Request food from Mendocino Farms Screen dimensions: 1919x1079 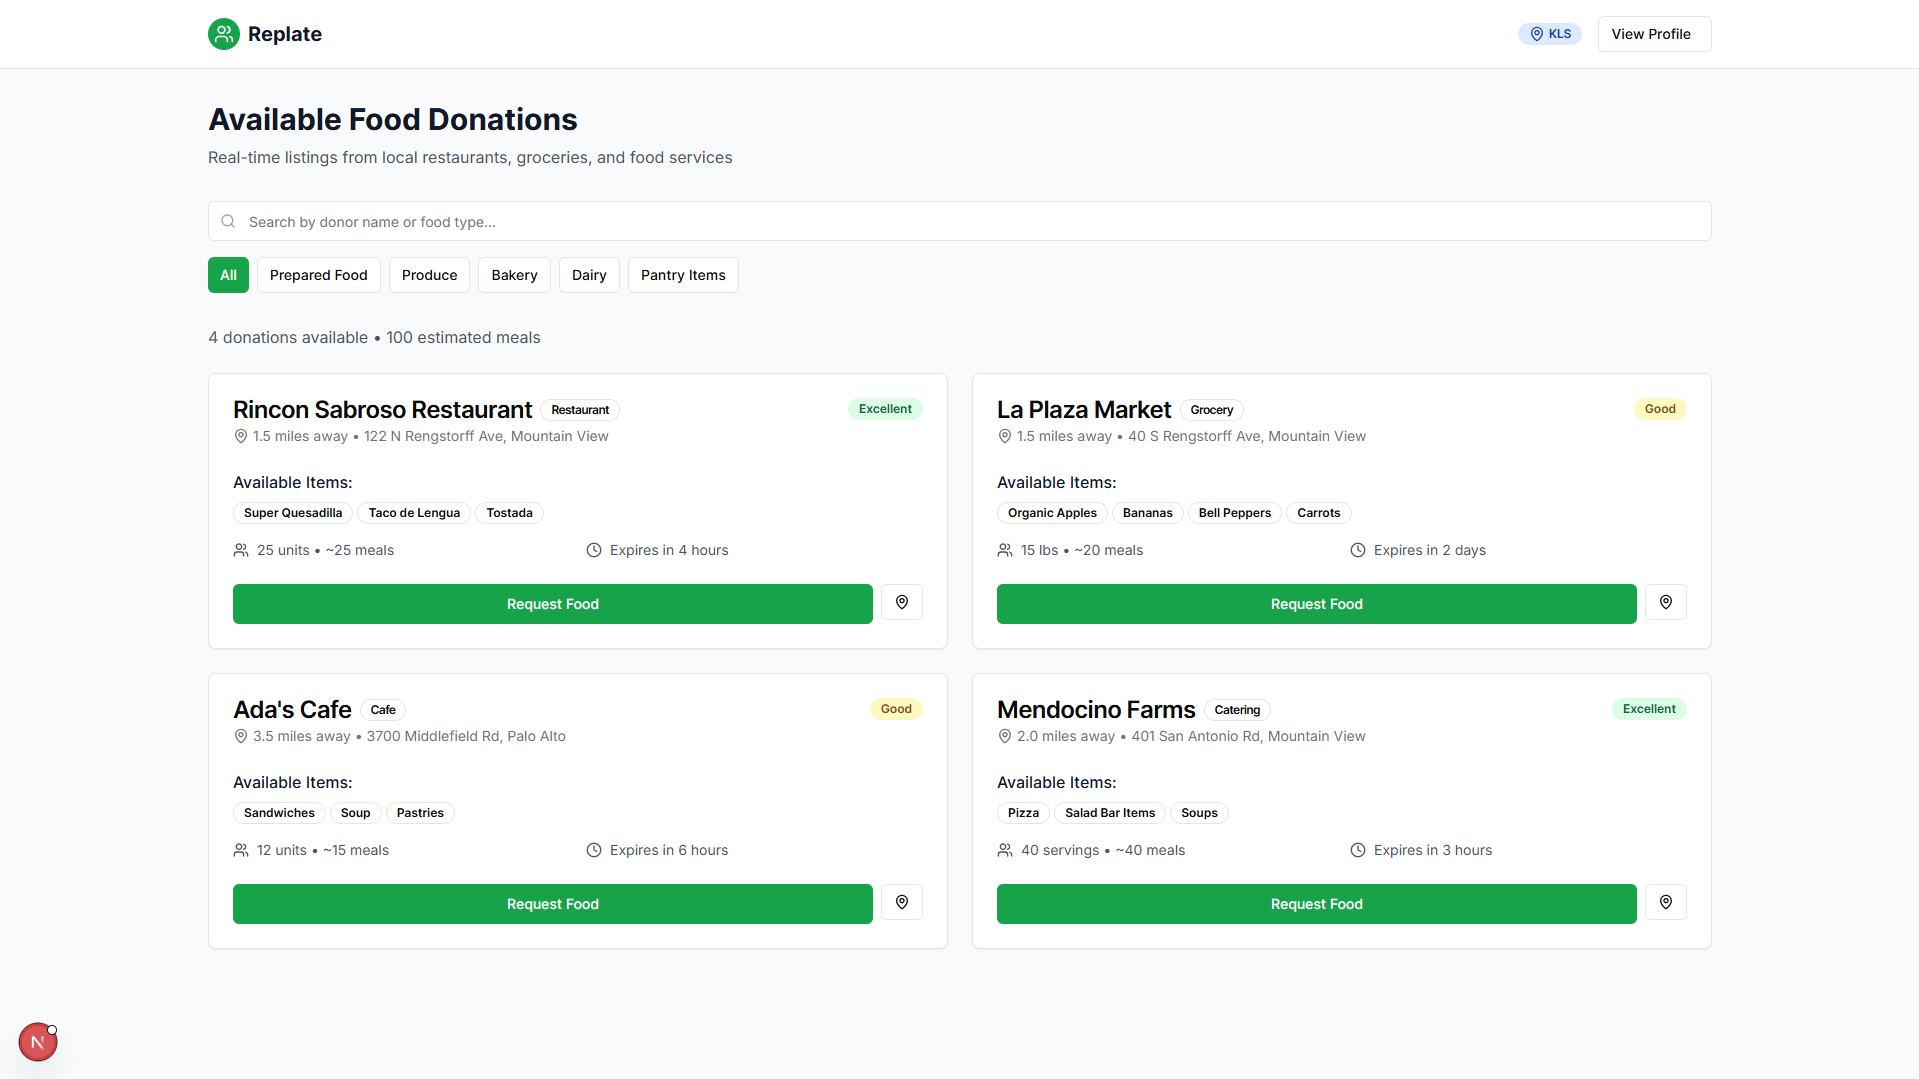tap(1317, 904)
